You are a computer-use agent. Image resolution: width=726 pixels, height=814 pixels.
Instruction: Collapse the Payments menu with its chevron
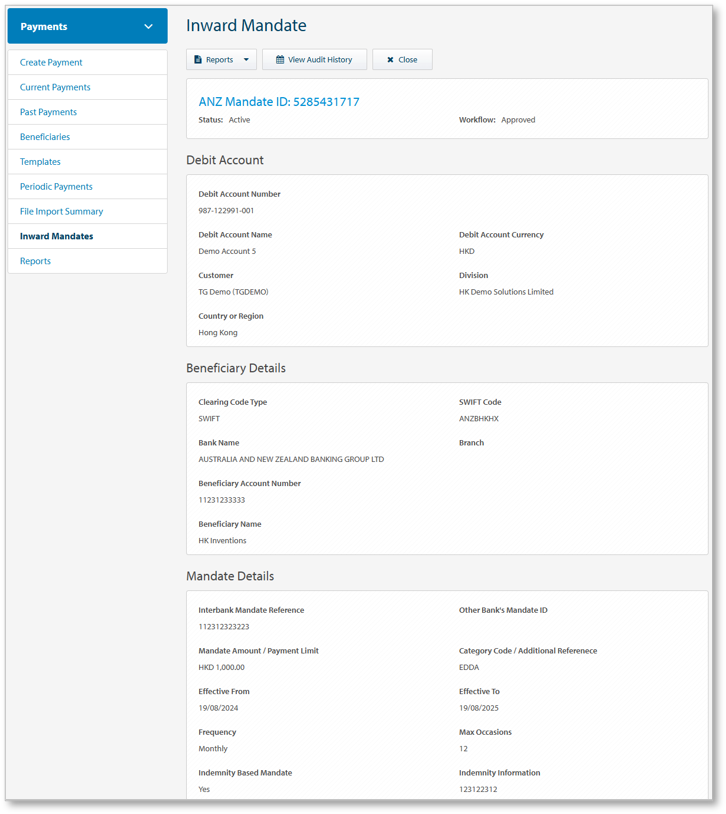pyautogui.click(x=149, y=27)
